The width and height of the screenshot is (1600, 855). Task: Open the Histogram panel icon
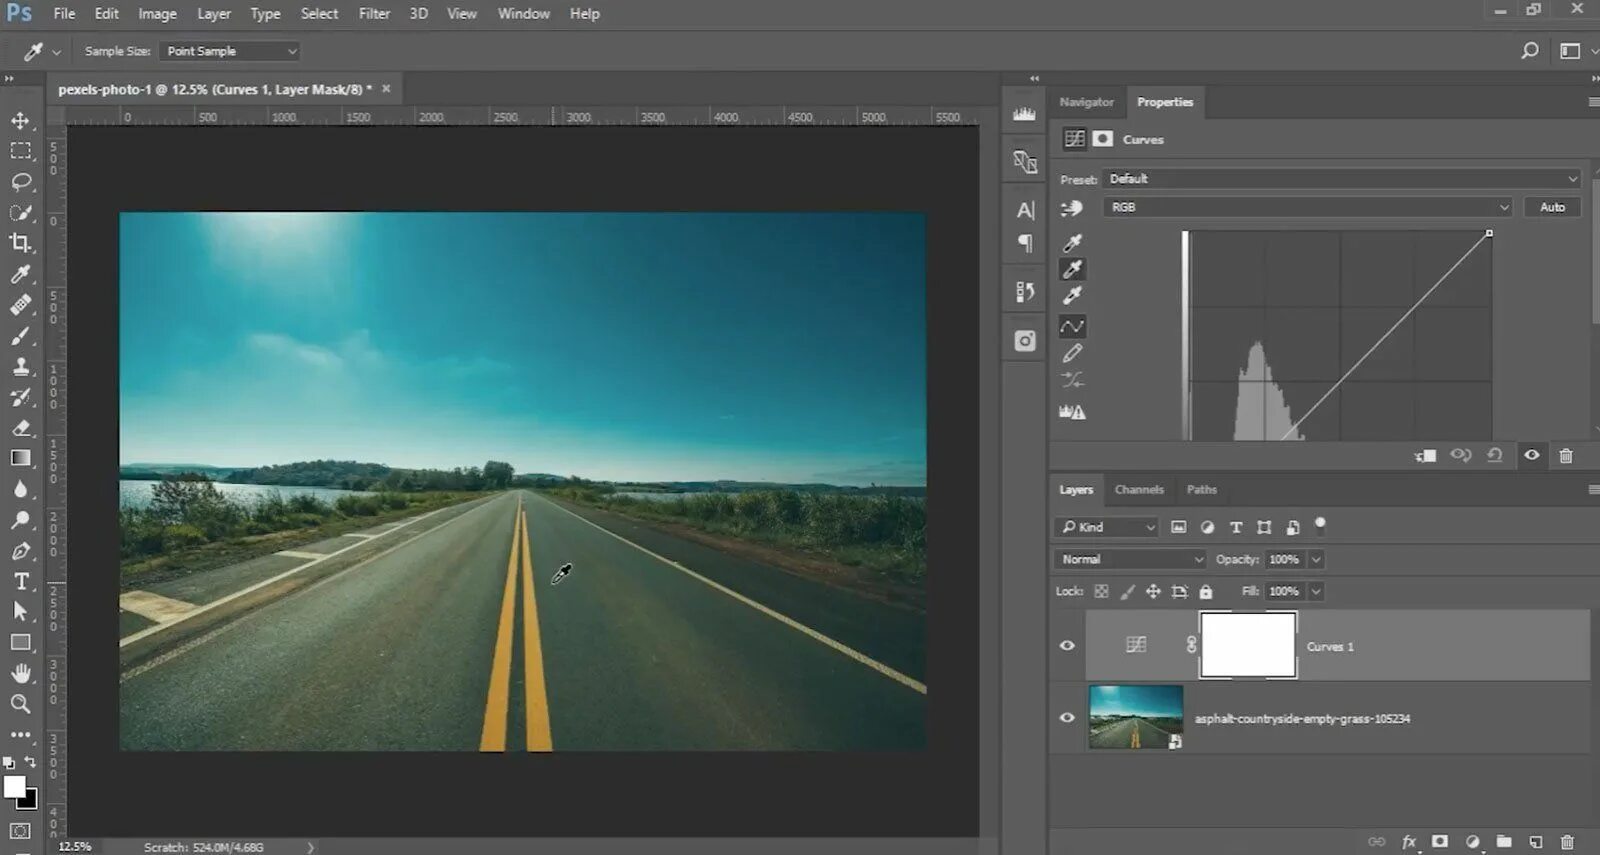pyautogui.click(x=1024, y=114)
